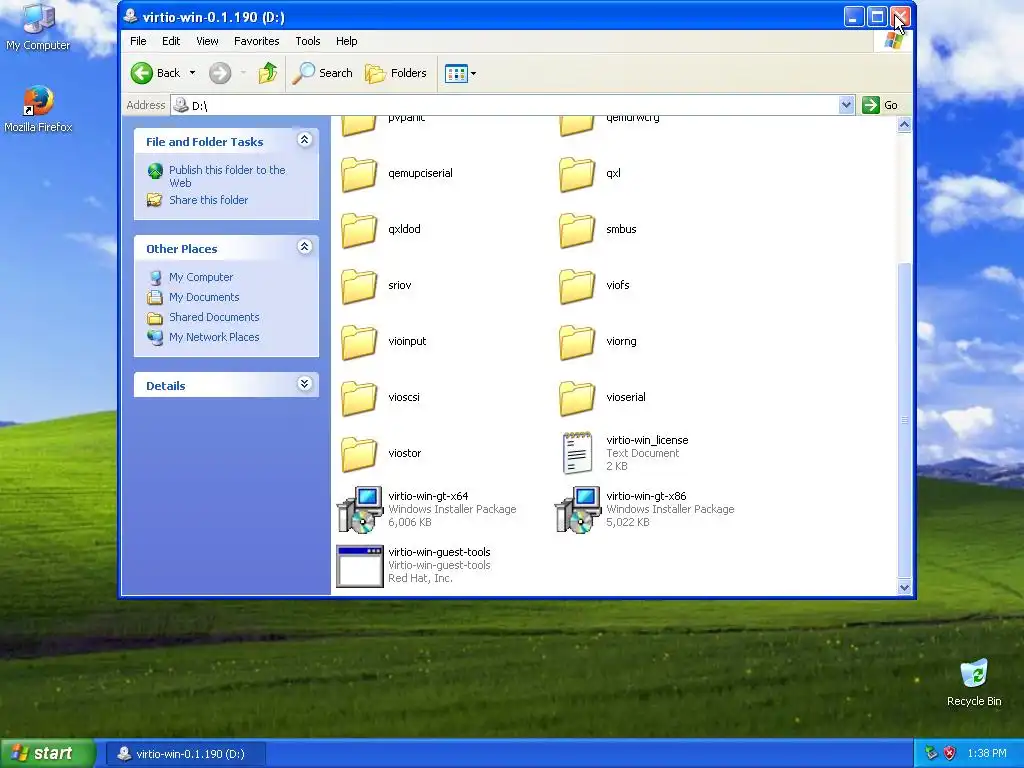Select the viorng folder icon
The height and width of the screenshot is (768, 1024).
[x=577, y=342]
